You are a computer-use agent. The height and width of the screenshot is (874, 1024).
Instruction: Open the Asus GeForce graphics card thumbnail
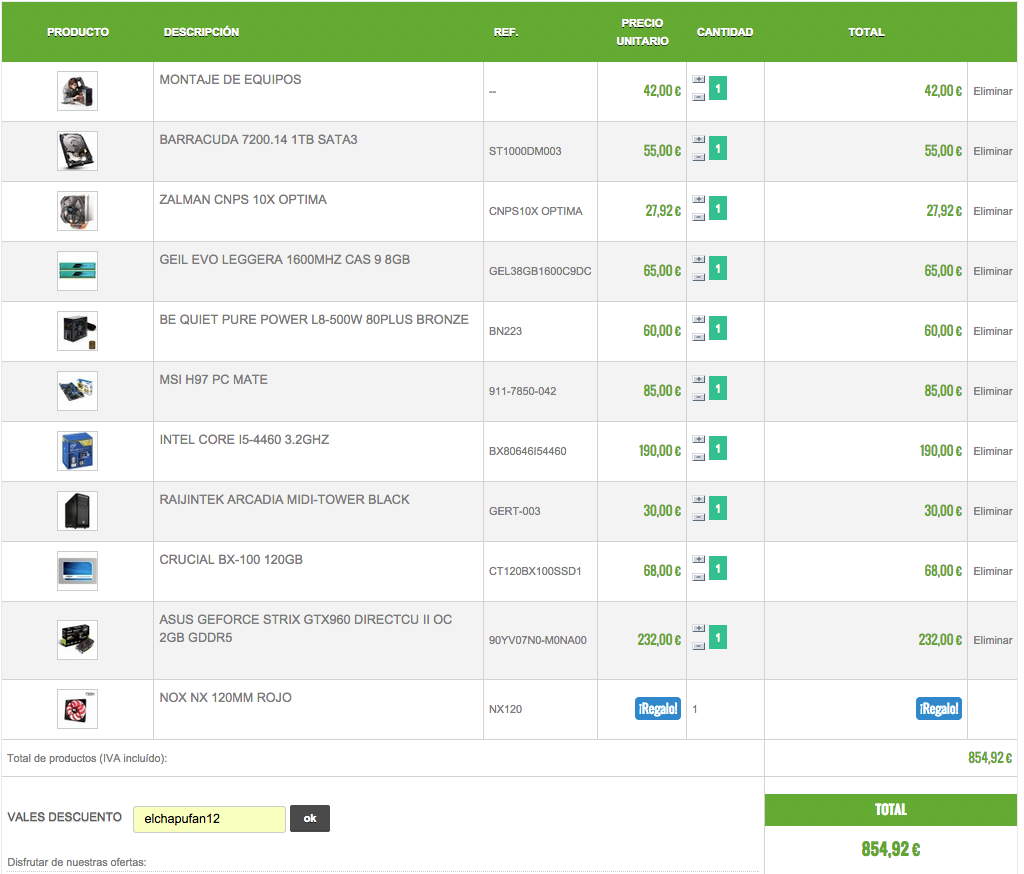coord(77,640)
